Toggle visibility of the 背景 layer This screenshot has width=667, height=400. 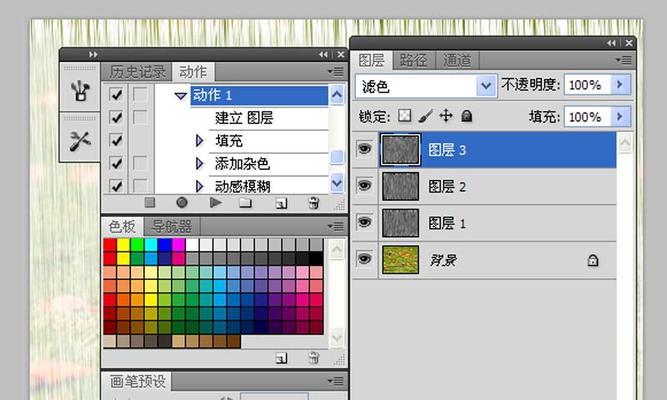(365, 259)
